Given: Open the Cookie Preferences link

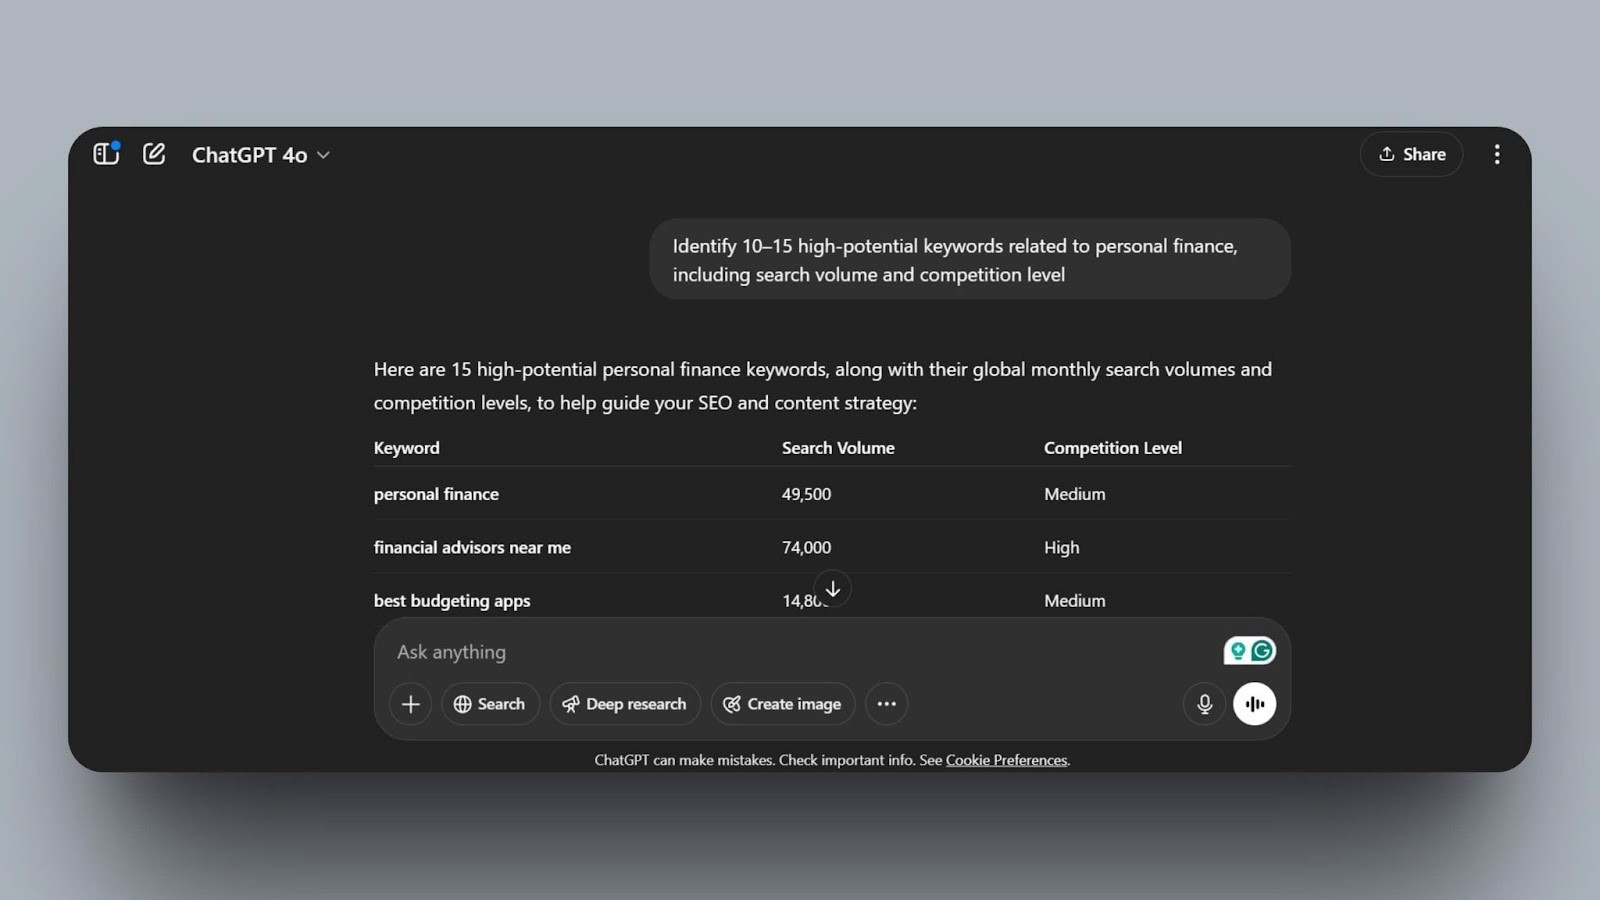Looking at the screenshot, I should point(1006,760).
